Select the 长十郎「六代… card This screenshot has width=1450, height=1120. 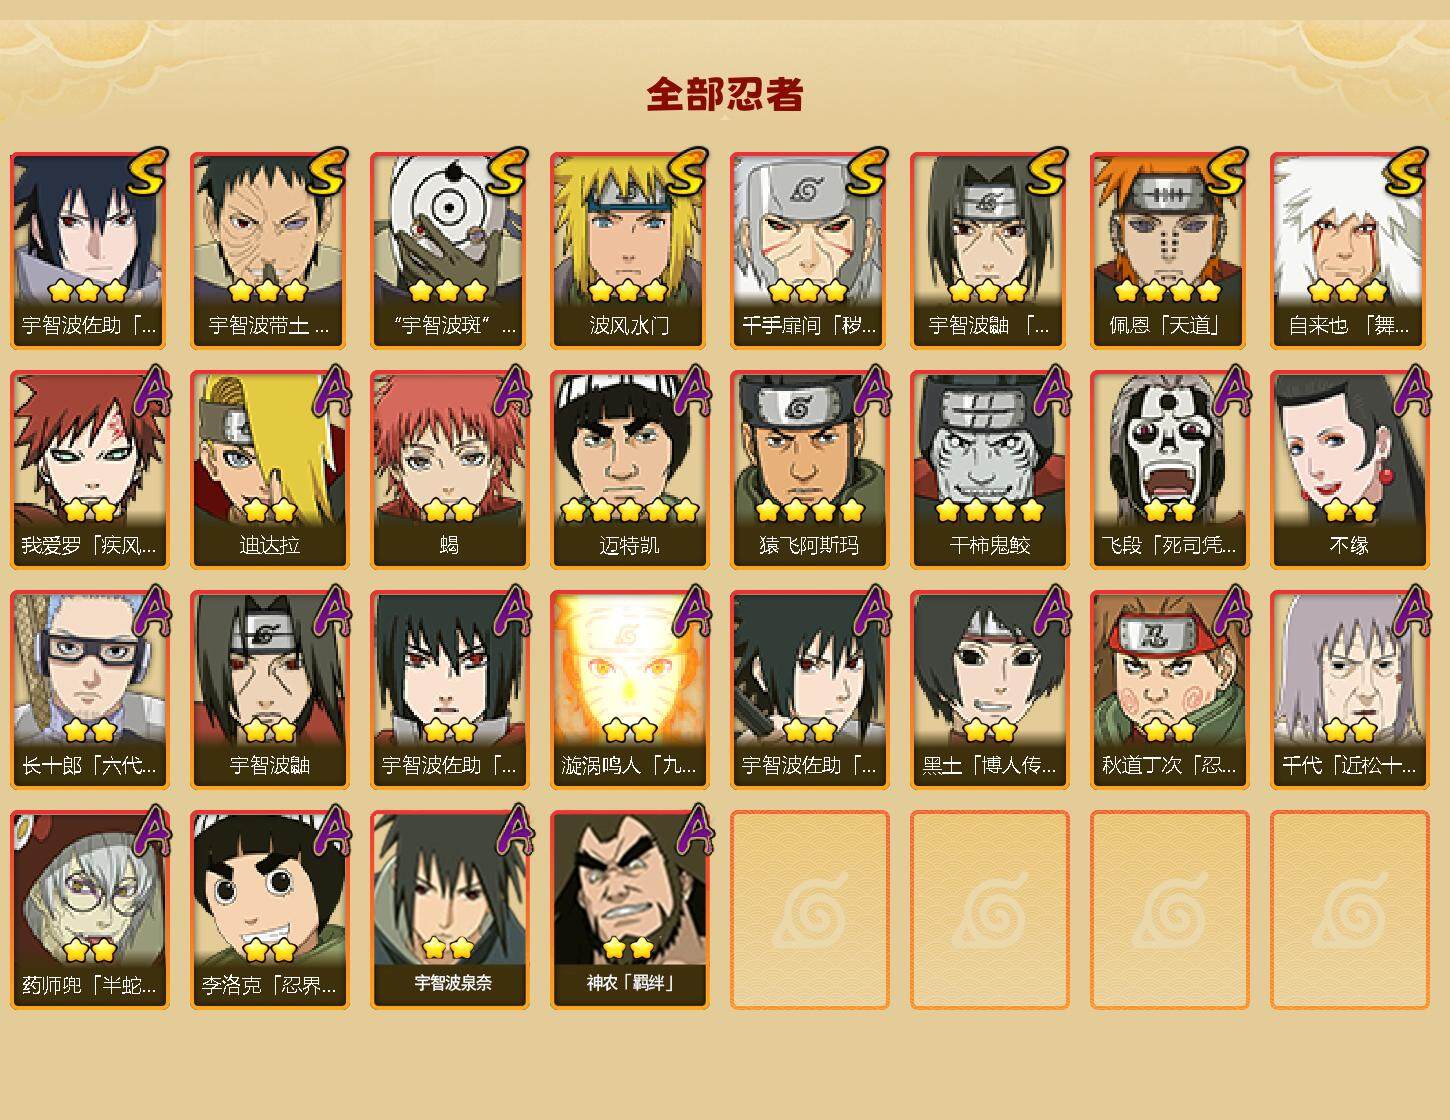(x=89, y=690)
